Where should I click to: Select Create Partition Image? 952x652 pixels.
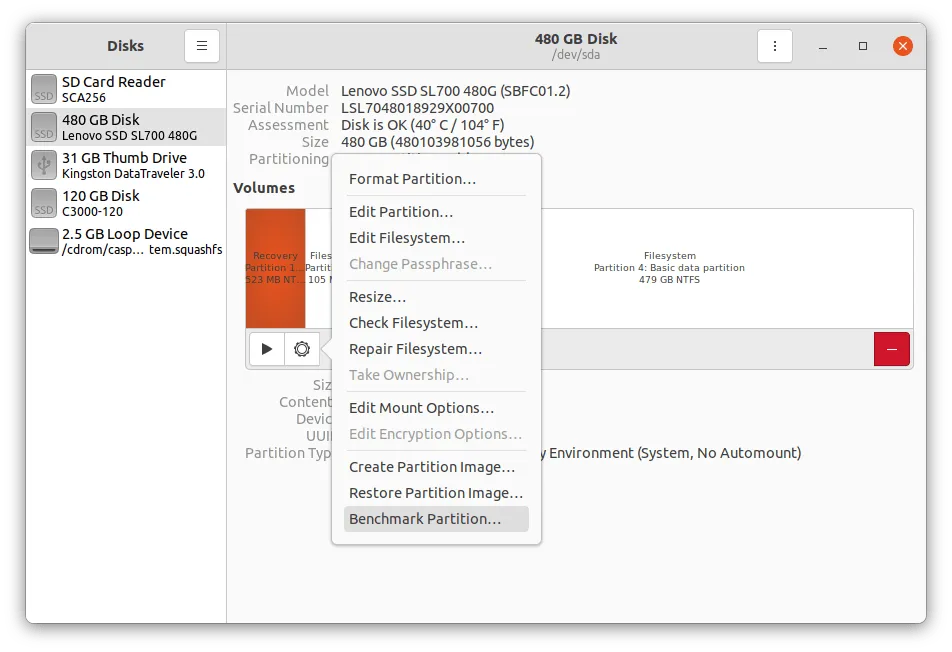[432, 466]
